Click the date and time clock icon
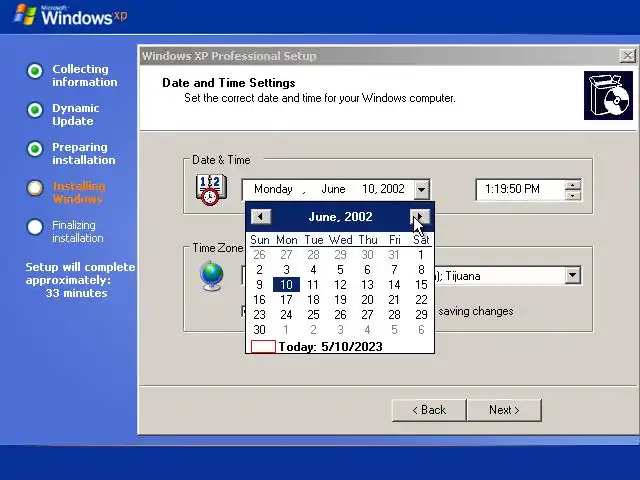Image resolution: width=640 pixels, height=480 pixels. tap(211, 190)
